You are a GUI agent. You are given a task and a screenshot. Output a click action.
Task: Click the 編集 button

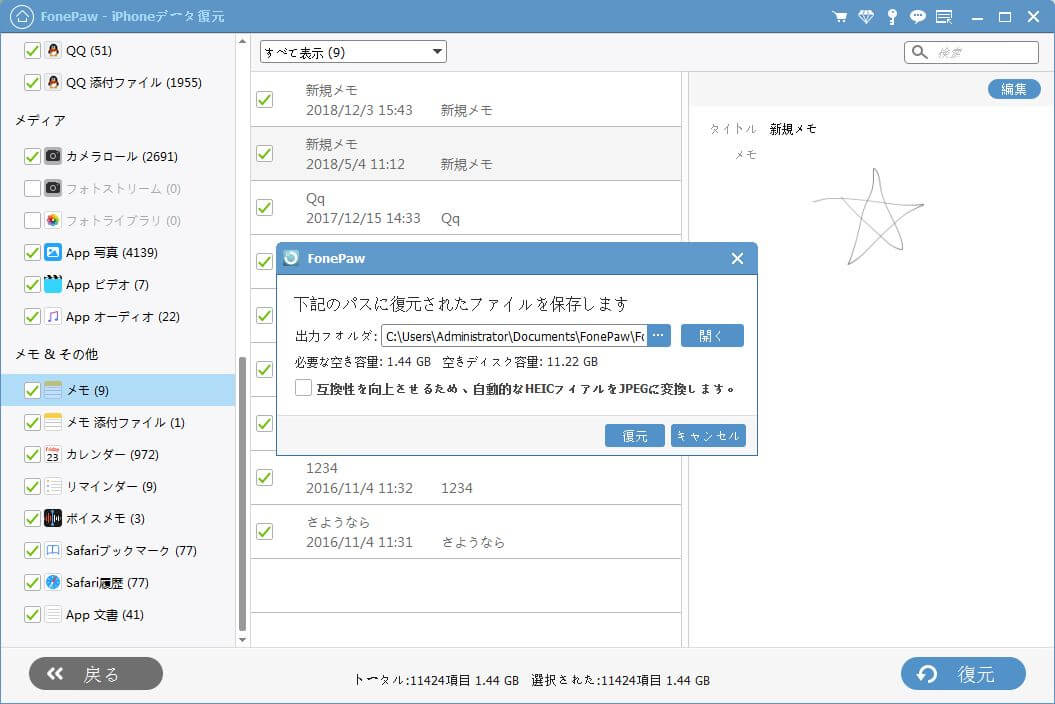[x=1014, y=89]
